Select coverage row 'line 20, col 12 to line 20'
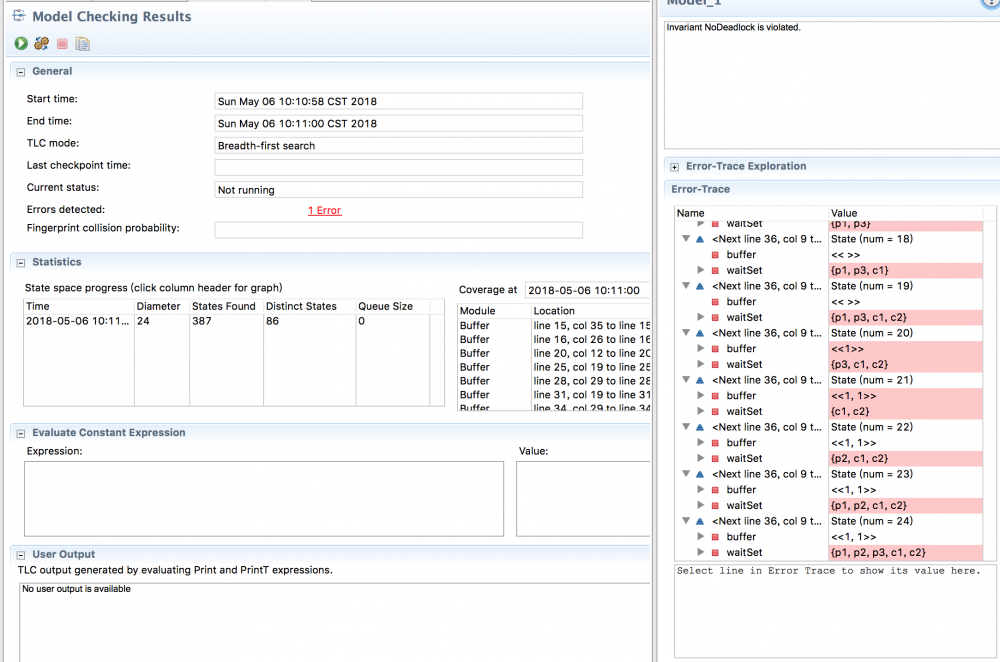The image size is (1000, 662). click(592, 353)
